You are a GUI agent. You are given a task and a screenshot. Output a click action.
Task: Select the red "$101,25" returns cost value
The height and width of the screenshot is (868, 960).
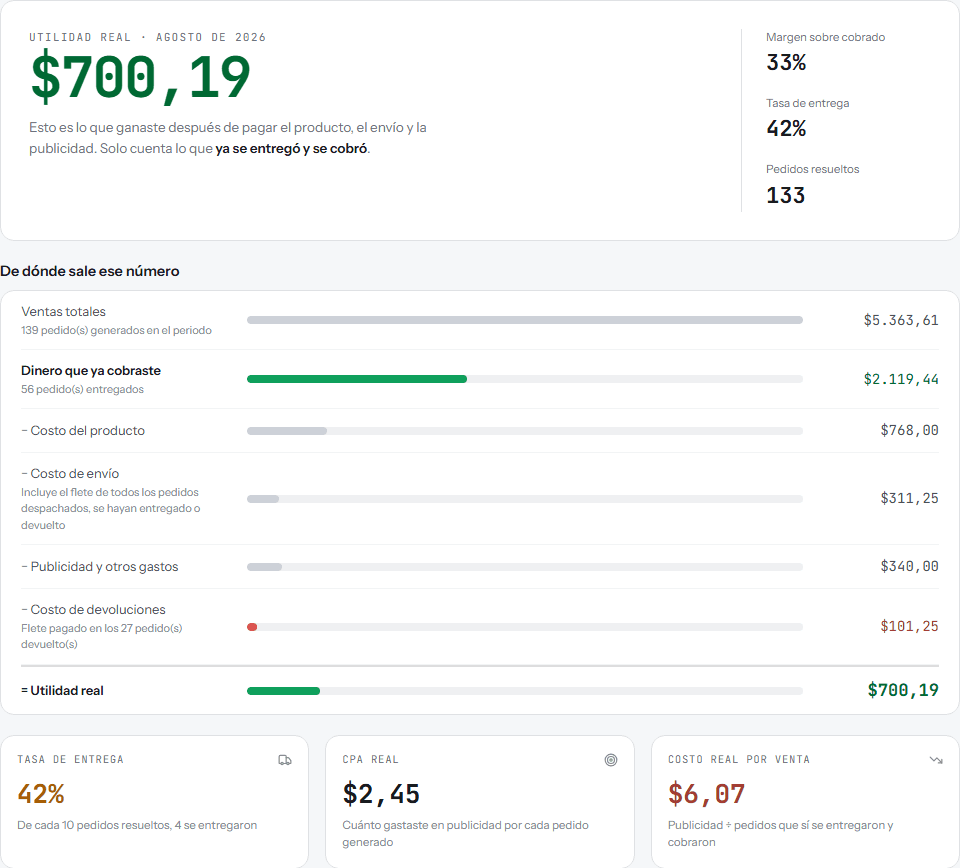(909, 626)
